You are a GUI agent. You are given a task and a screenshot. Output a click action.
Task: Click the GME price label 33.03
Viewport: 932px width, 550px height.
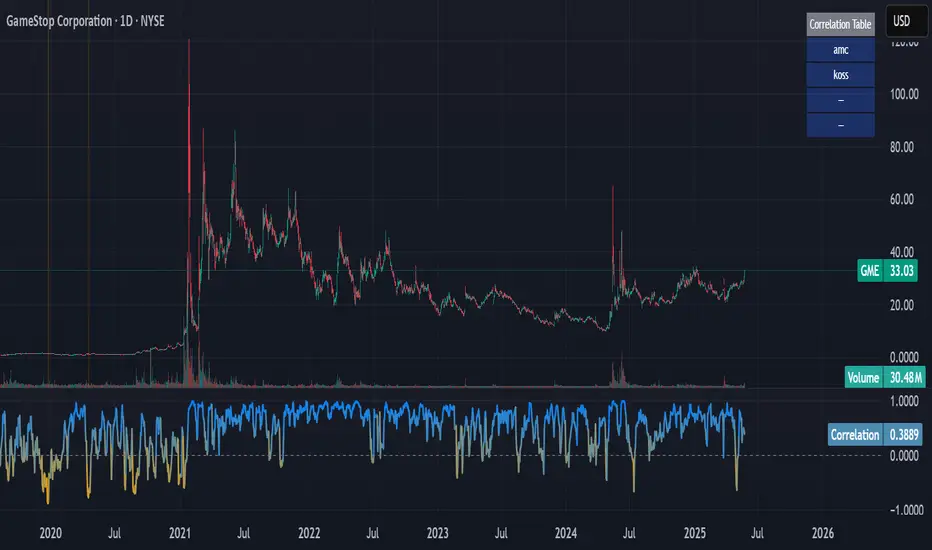click(x=887, y=271)
